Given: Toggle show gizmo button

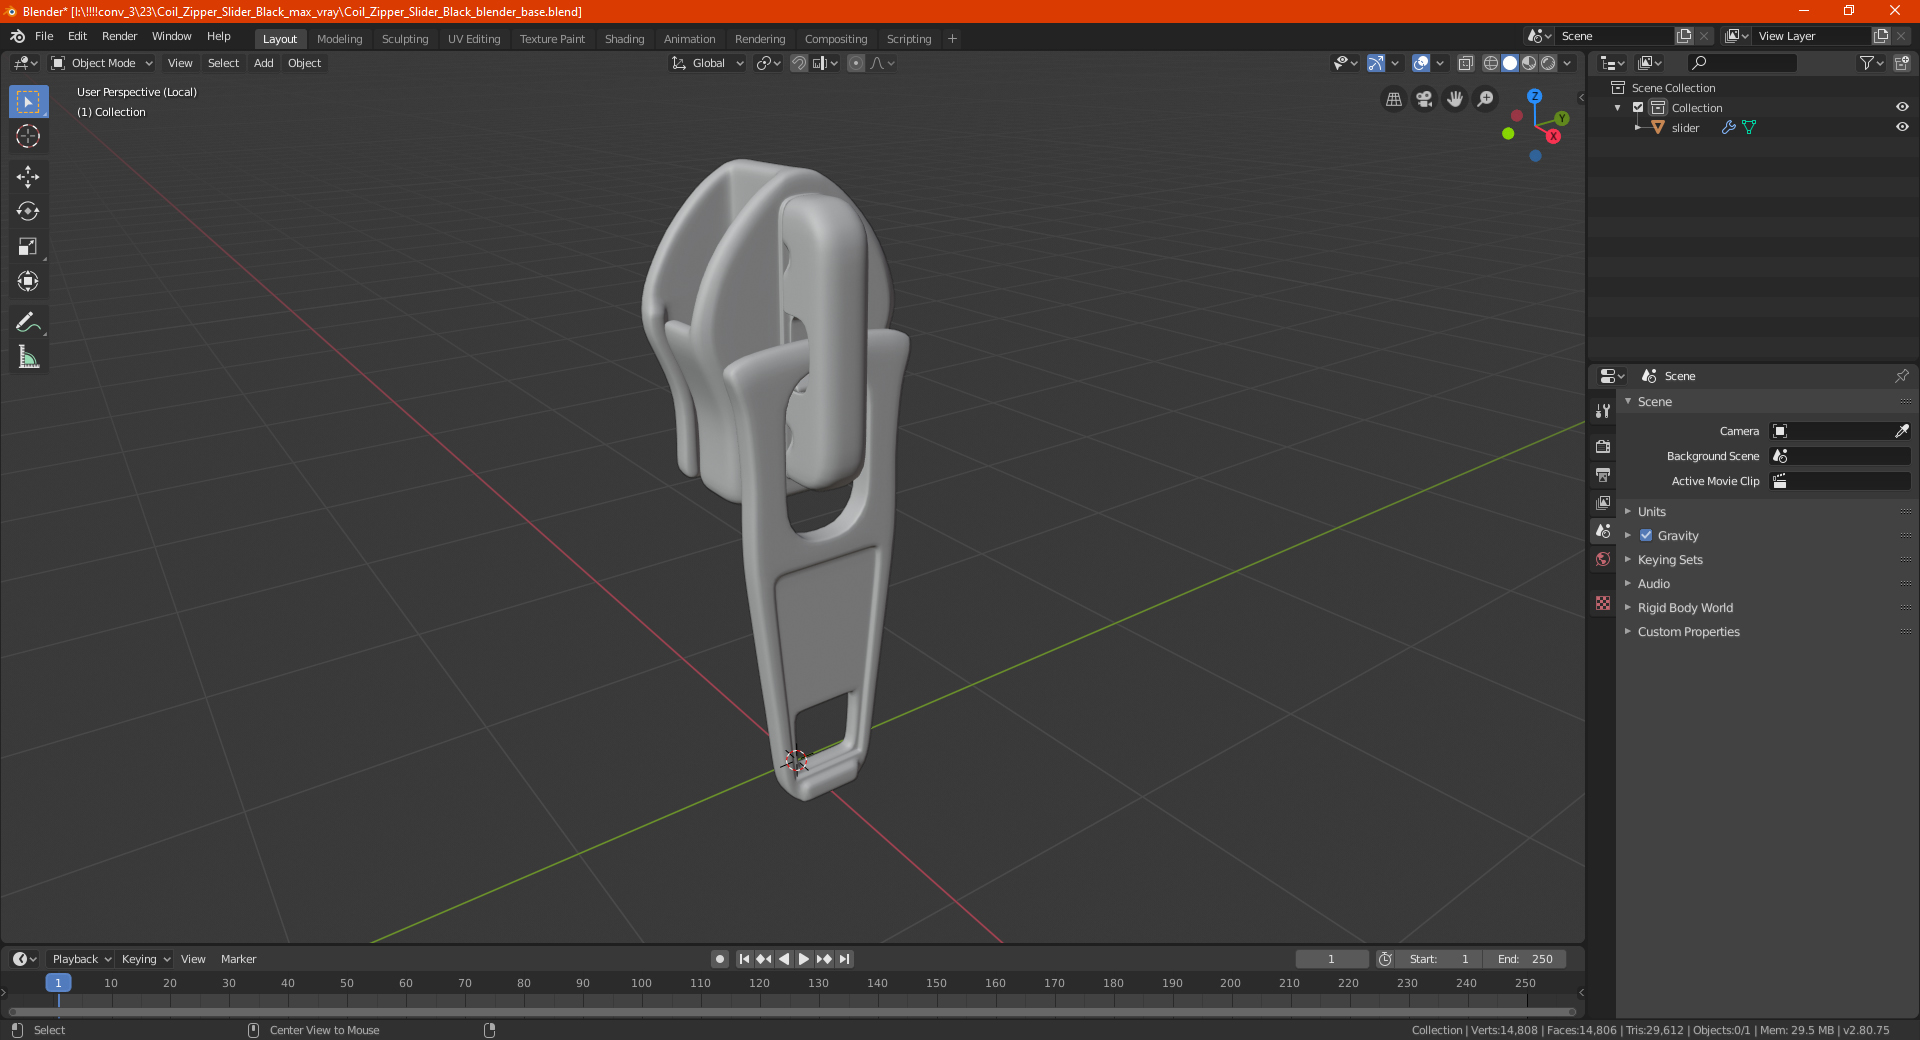Looking at the screenshot, I should coord(1376,63).
